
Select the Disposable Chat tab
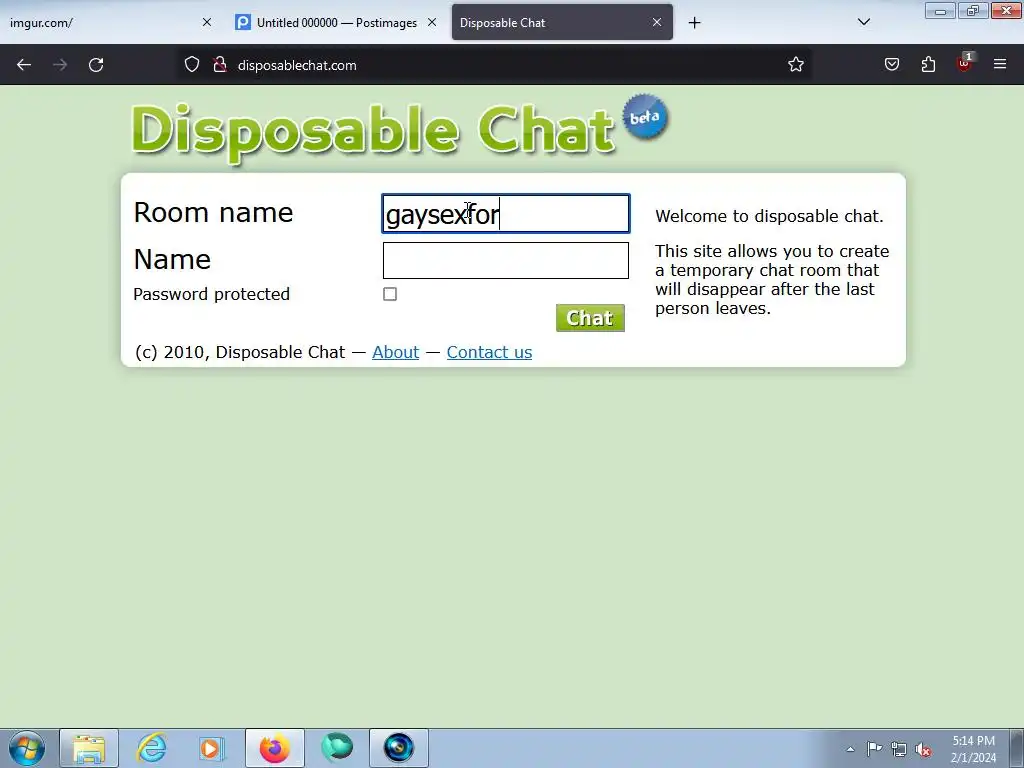coord(562,22)
